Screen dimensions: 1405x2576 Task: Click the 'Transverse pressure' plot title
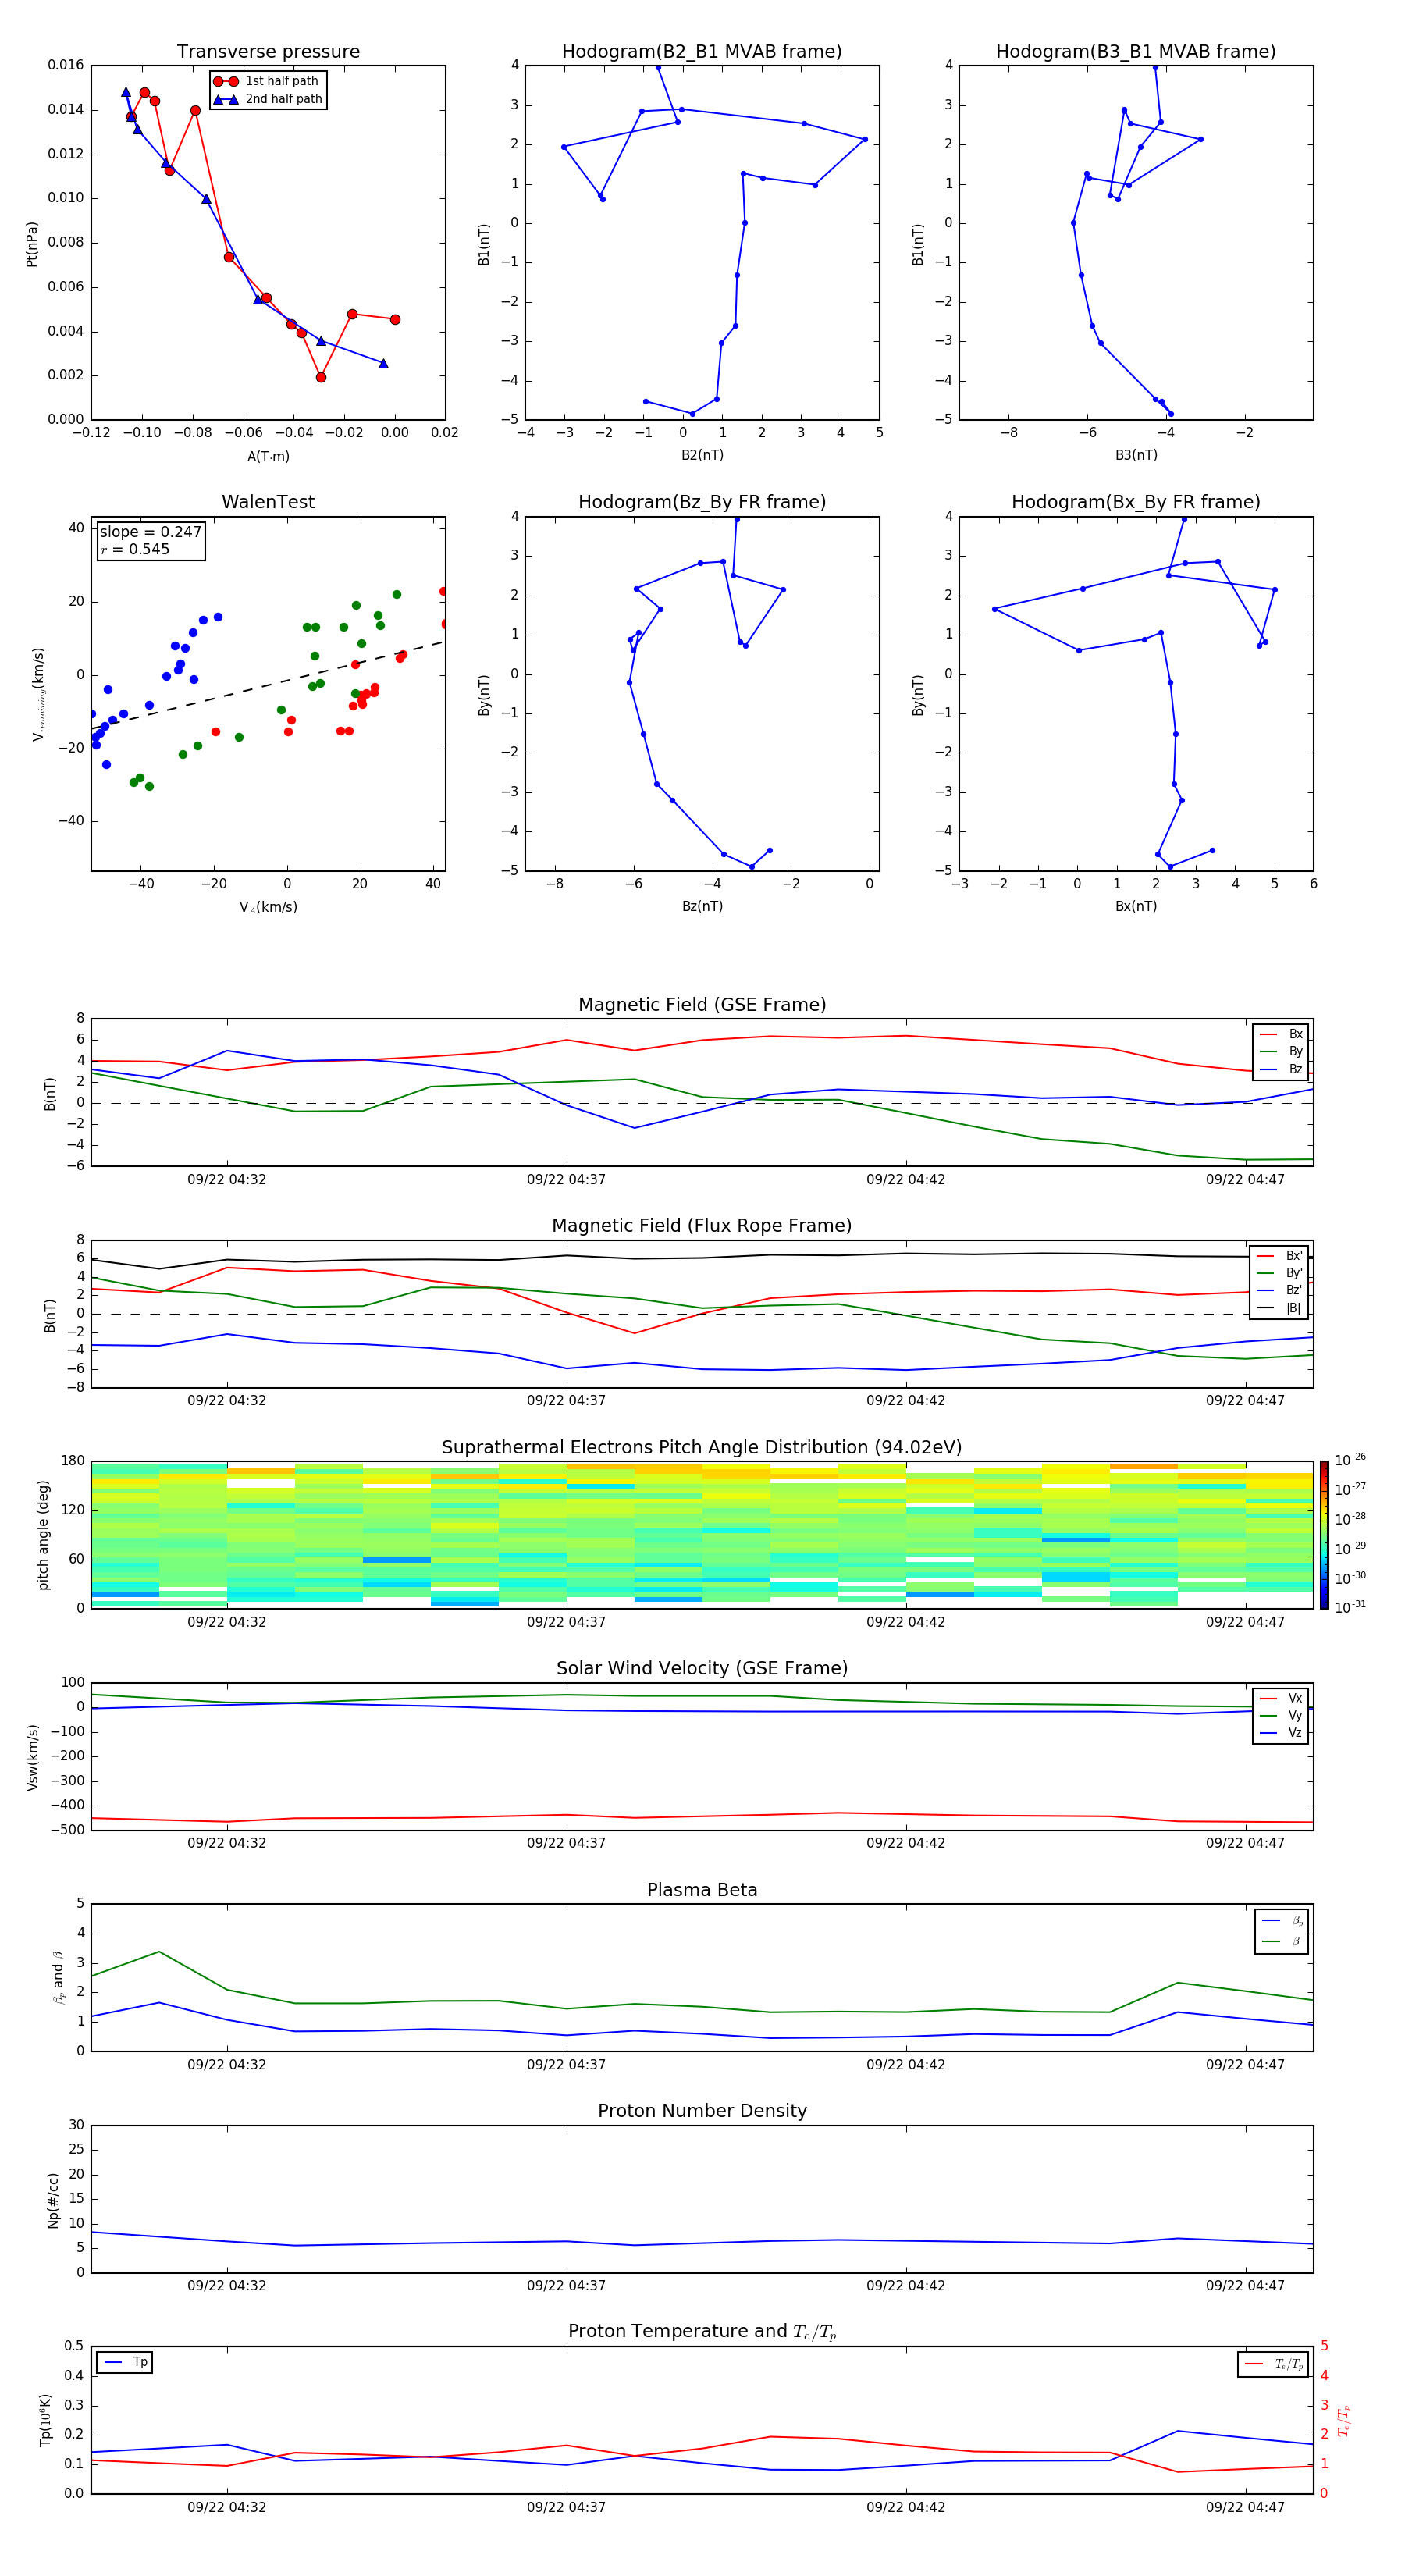268,52
